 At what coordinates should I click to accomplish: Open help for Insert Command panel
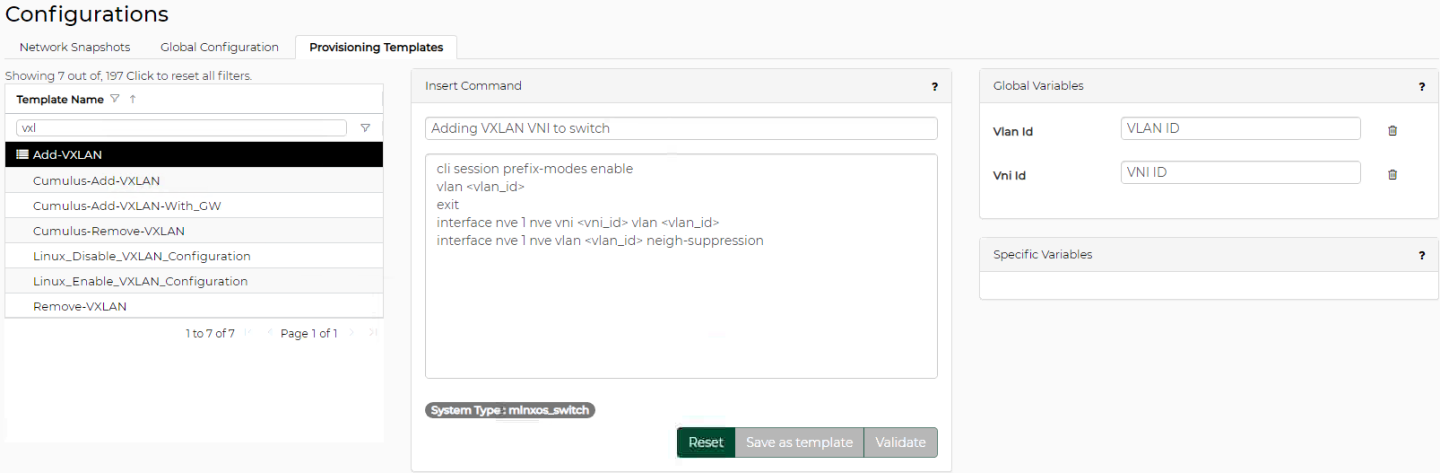[934, 87]
